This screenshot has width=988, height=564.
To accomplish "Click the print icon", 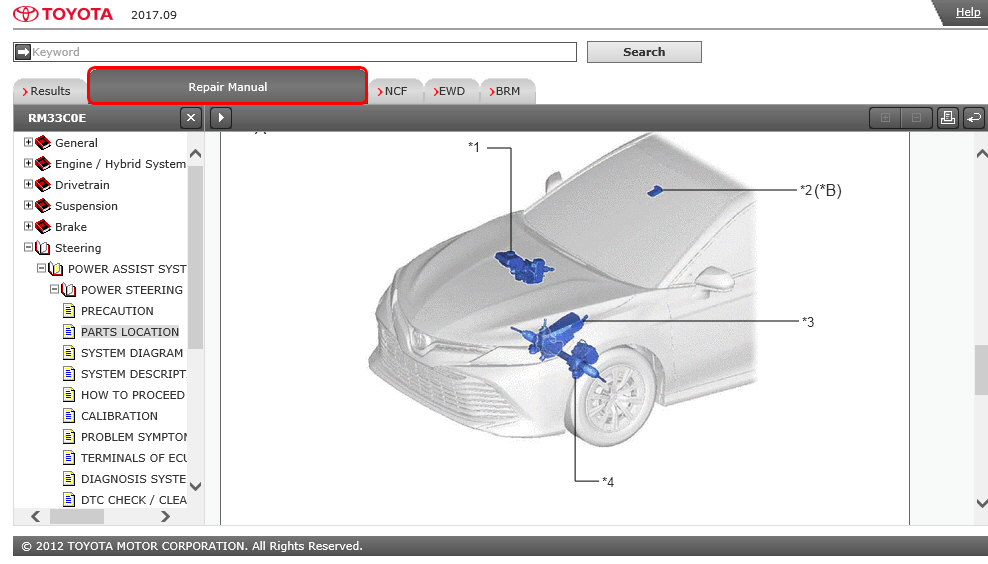I will point(948,118).
